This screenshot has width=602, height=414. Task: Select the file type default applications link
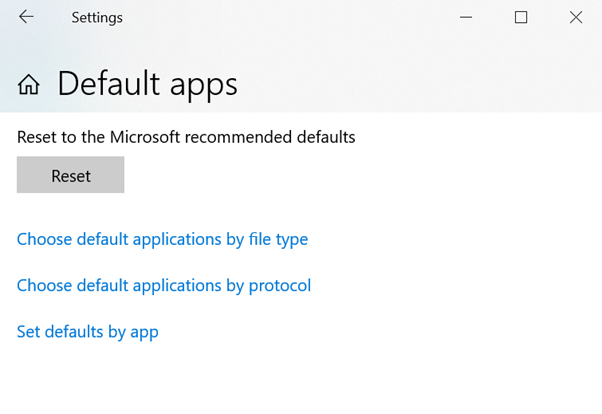(162, 239)
